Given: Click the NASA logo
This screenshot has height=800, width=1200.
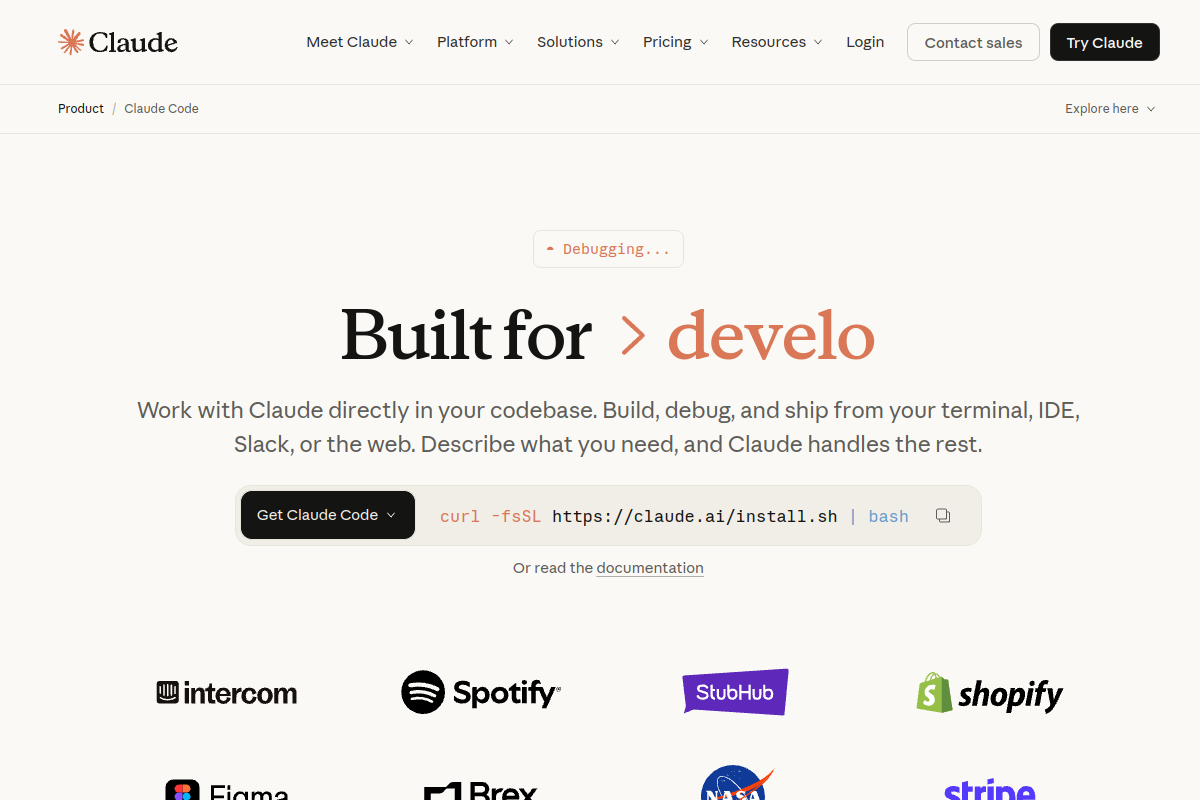Looking at the screenshot, I should [737, 785].
